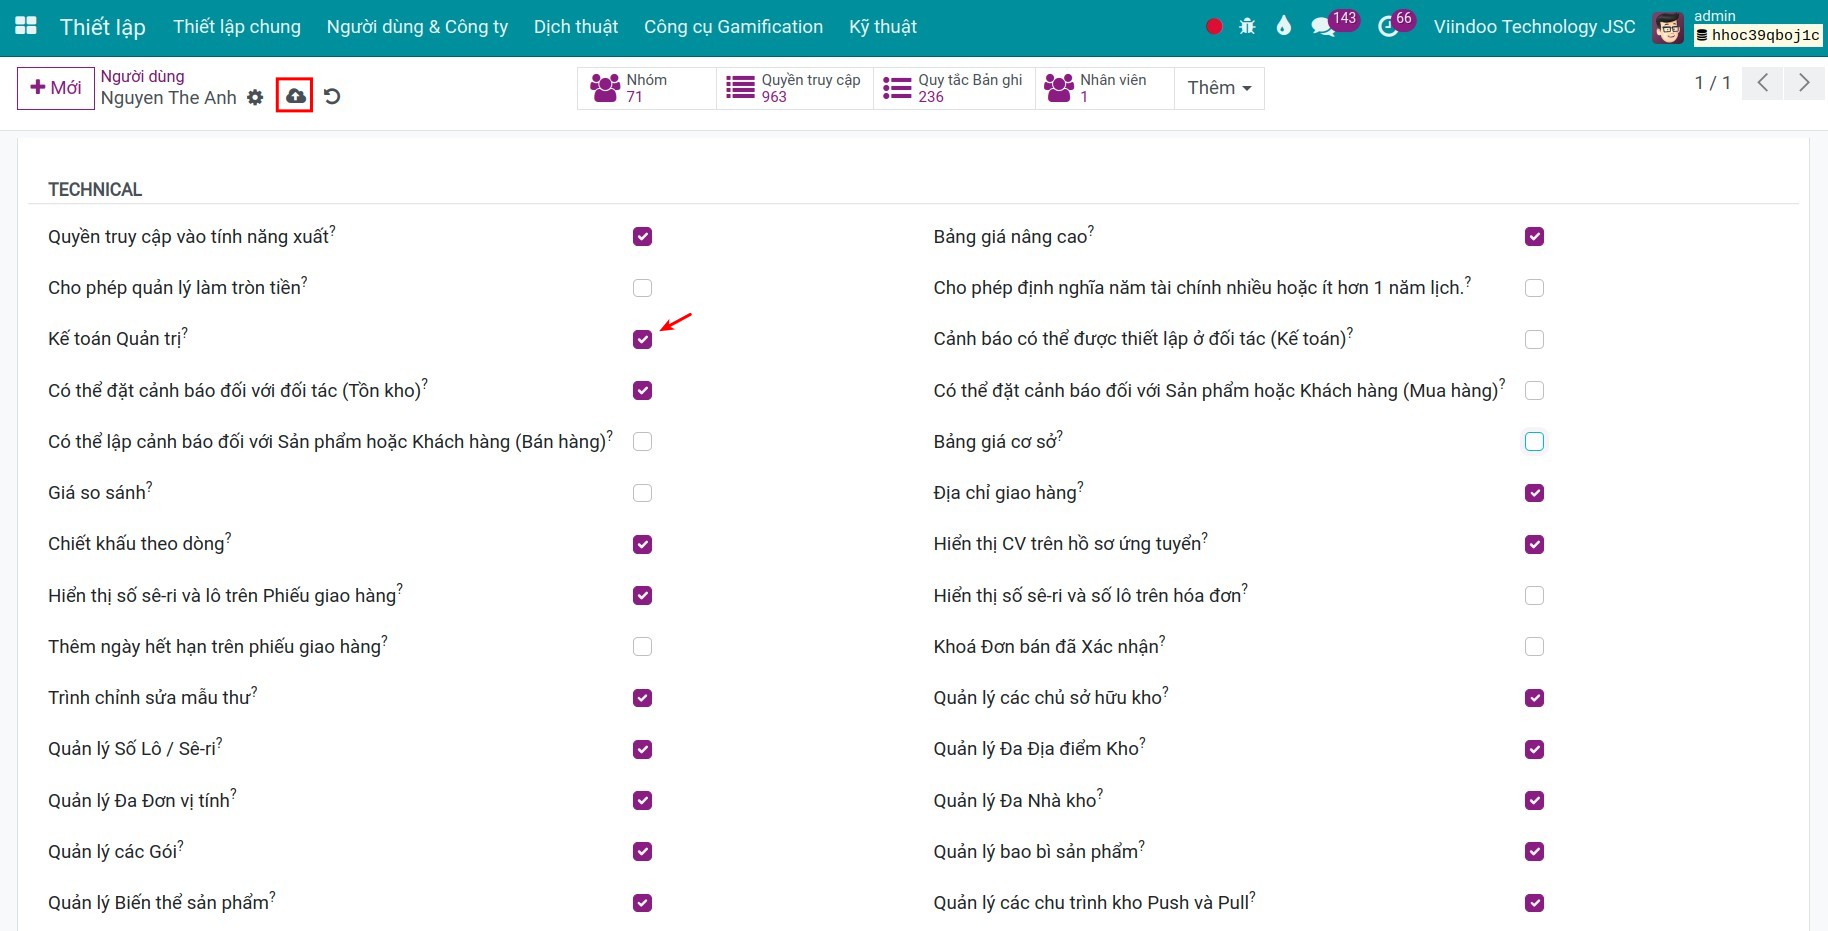Save record with the cloud upload icon
The height and width of the screenshot is (931, 1828).
(x=295, y=96)
